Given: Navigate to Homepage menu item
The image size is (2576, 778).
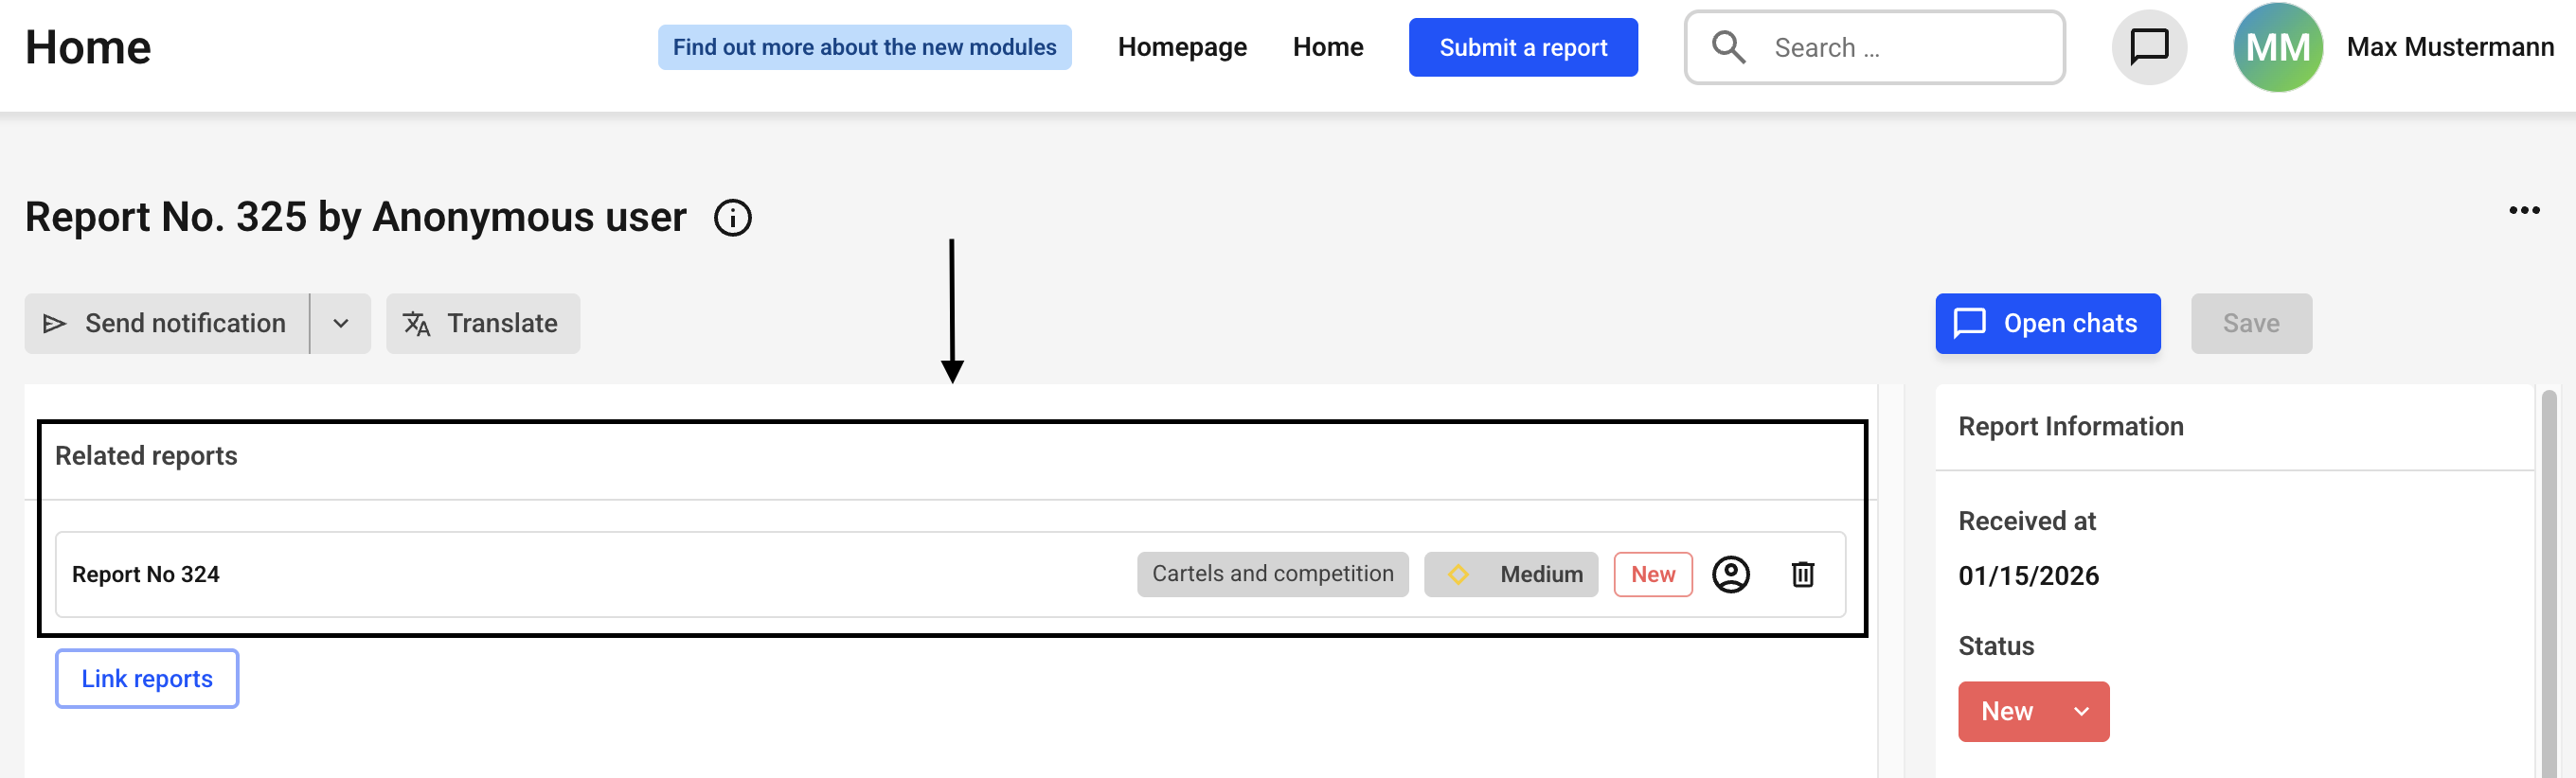Looking at the screenshot, I should click(1181, 47).
